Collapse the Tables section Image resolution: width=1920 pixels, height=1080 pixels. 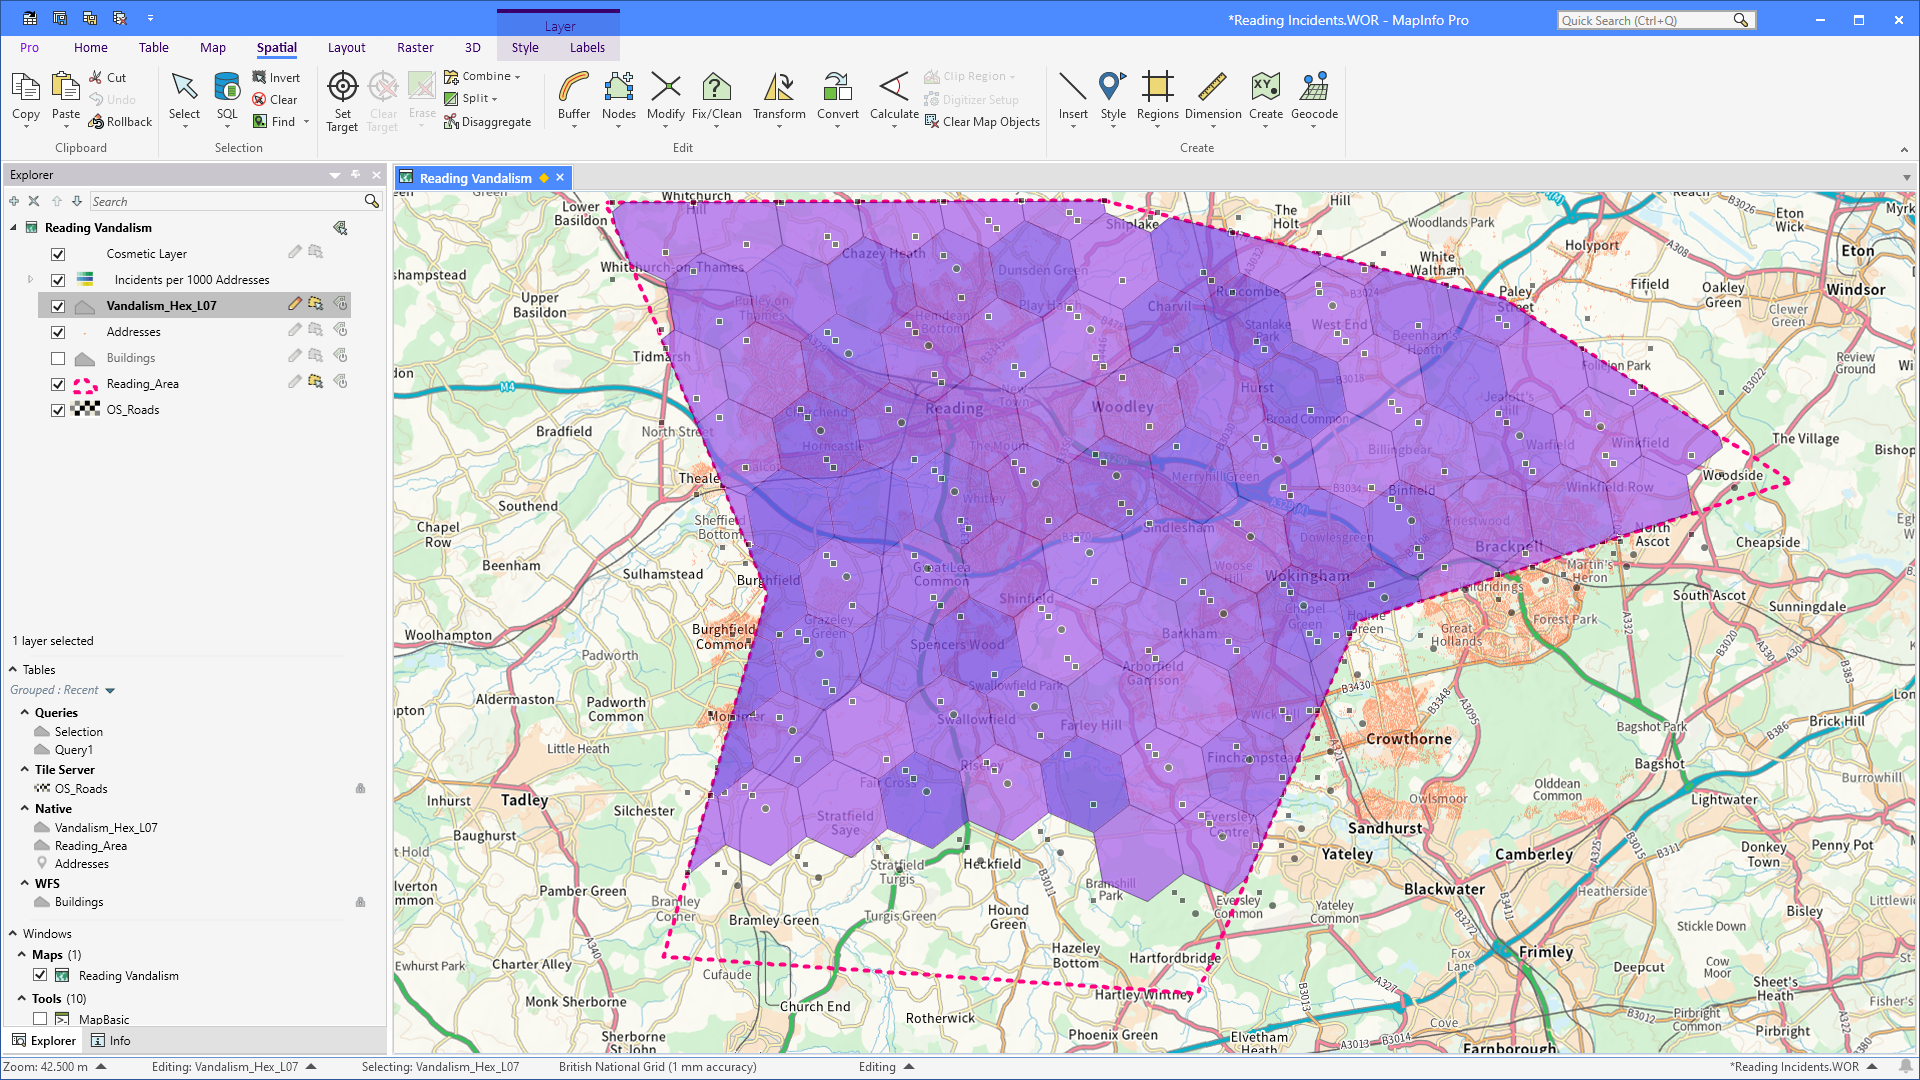click(x=12, y=669)
